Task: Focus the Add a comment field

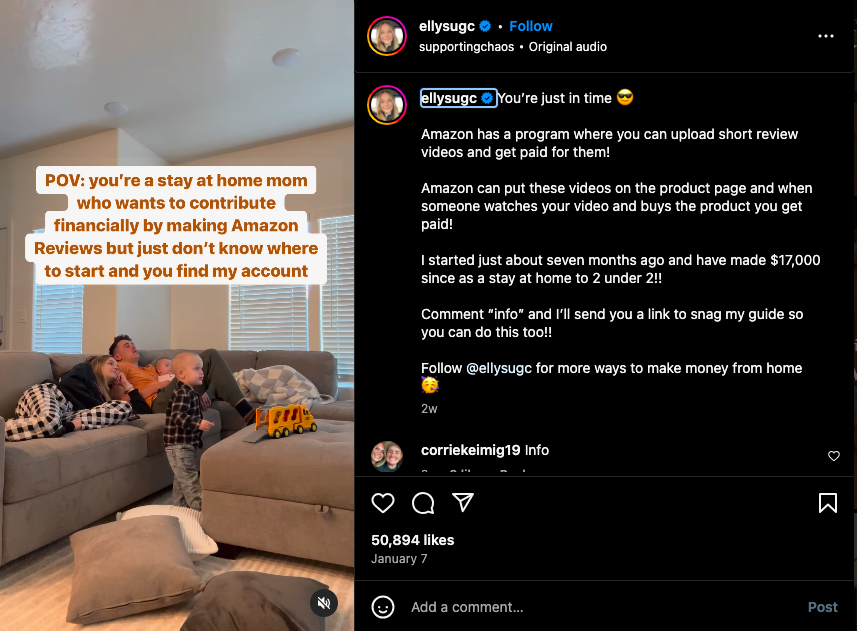Action: (601, 607)
